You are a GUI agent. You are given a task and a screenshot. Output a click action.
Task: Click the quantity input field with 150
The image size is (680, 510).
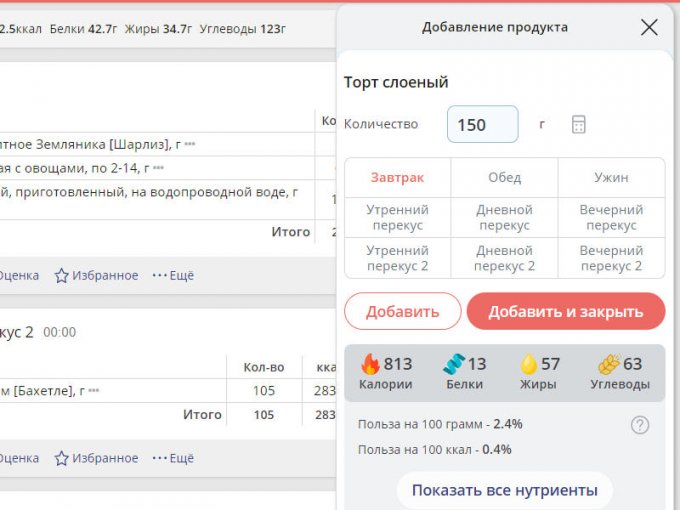[x=482, y=125]
